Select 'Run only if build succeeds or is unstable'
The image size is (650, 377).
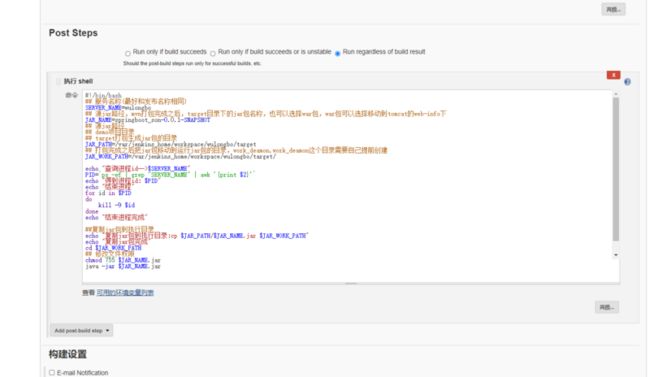click(213, 54)
